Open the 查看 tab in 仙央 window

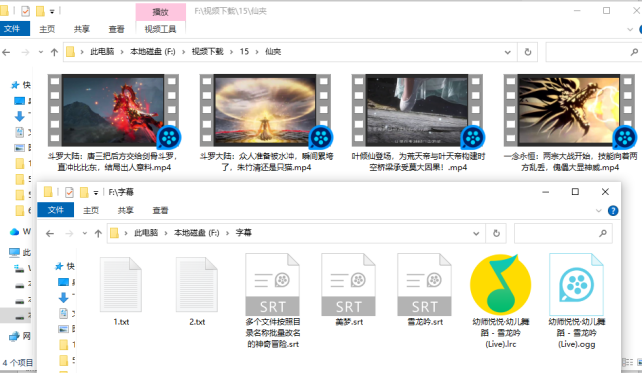point(116,29)
